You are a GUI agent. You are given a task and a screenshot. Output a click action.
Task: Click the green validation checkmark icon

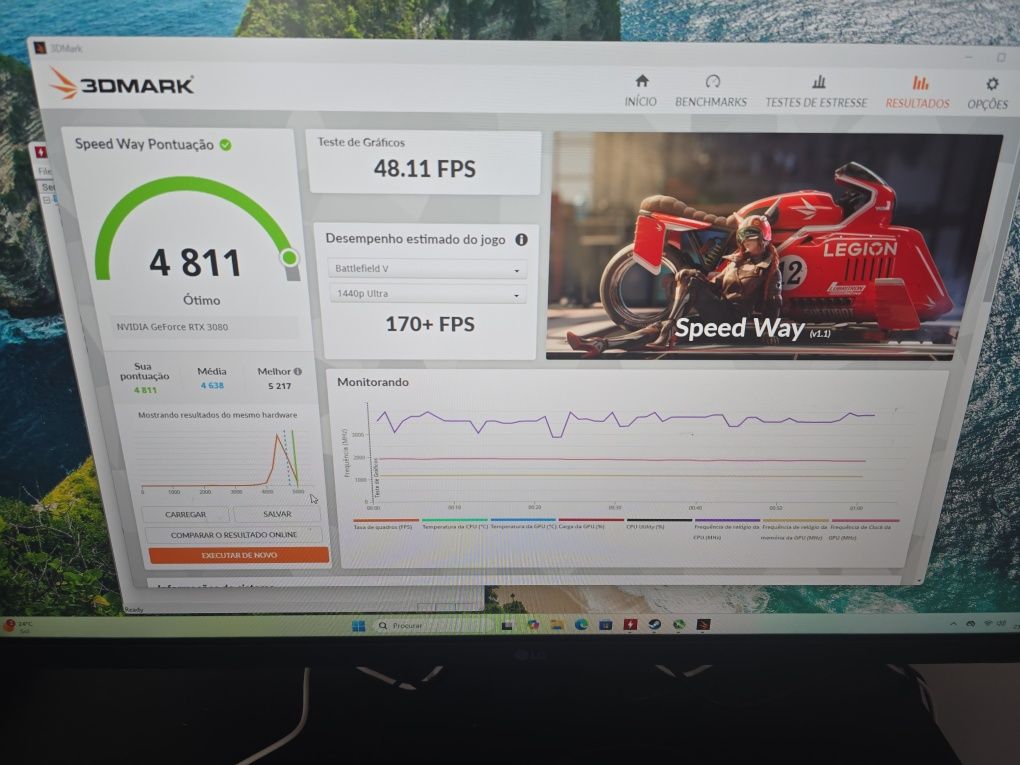pyautogui.click(x=226, y=144)
